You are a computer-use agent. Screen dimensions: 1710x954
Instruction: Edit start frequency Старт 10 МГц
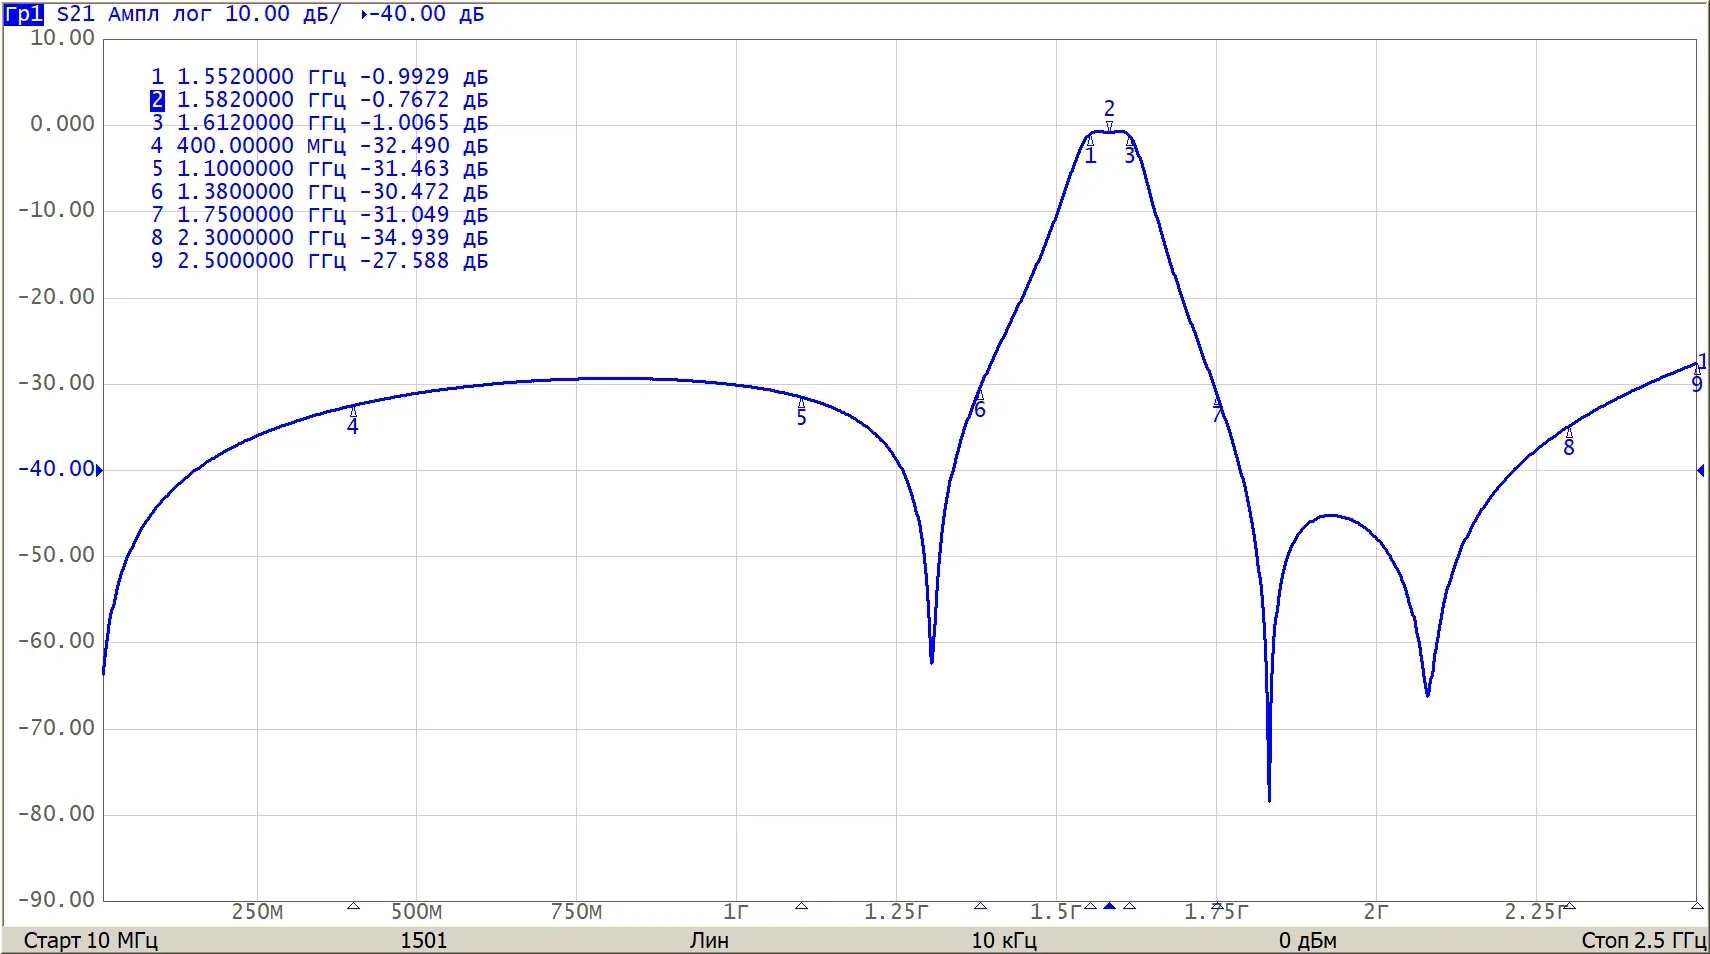click(x=91, y=940)
